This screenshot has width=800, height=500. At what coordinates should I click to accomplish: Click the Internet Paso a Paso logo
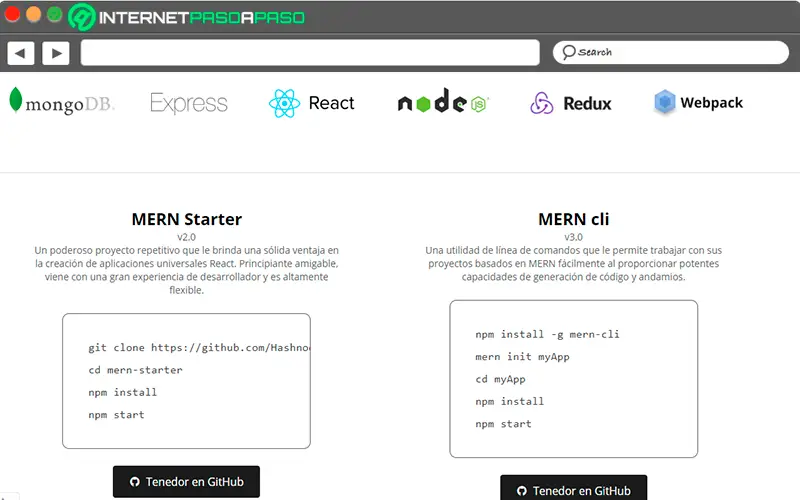(x=187, y=17)
